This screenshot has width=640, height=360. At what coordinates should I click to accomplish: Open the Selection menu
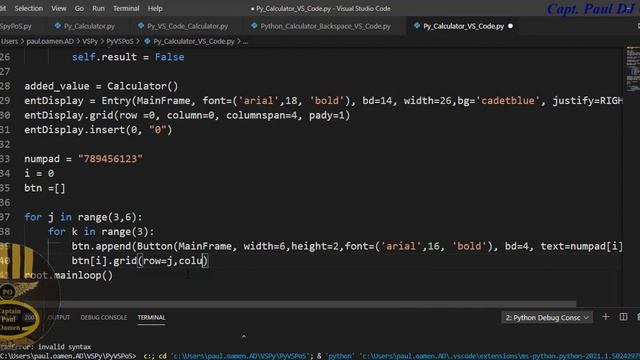[x=29, y=8]
